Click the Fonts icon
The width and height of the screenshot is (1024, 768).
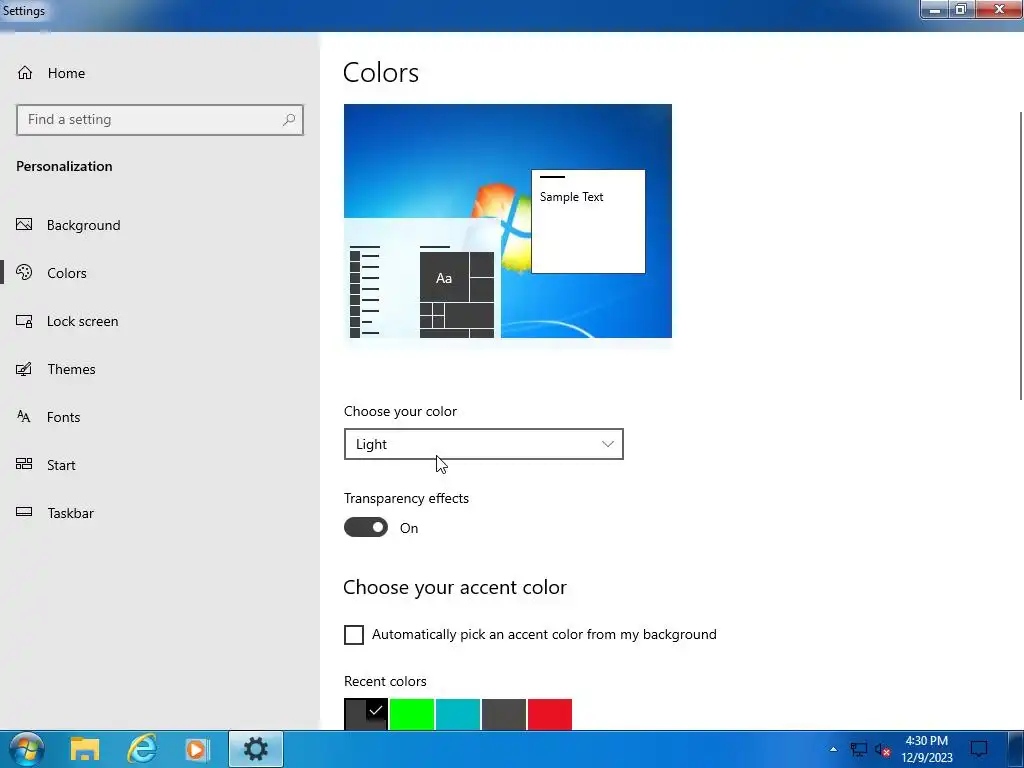24,417
